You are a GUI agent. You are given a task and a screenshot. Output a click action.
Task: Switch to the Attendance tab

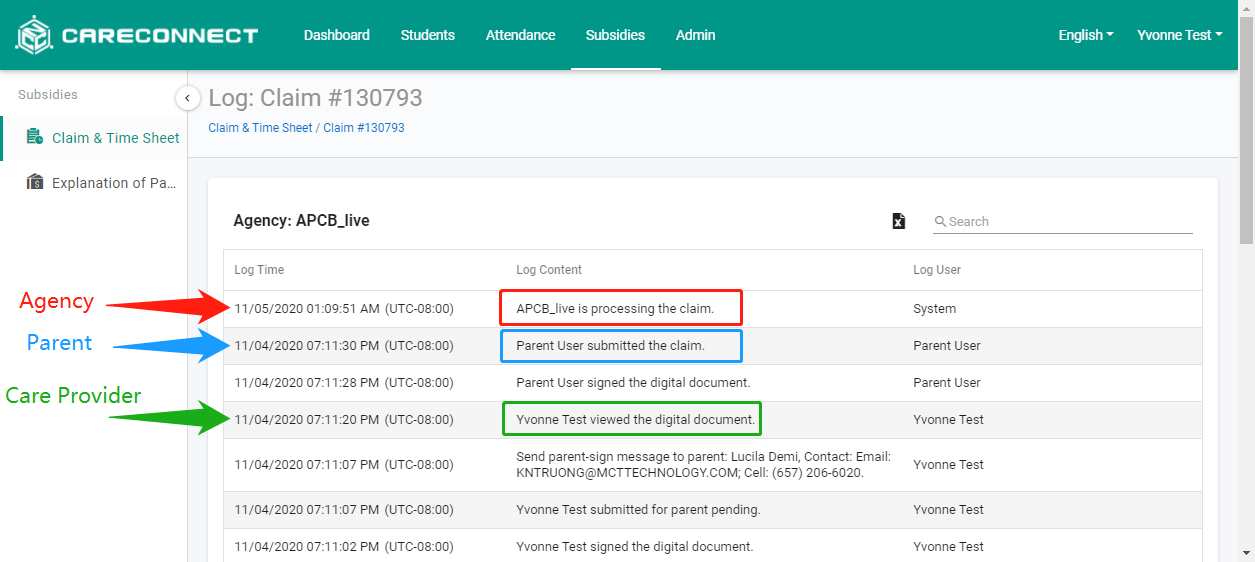click(520, 35)
